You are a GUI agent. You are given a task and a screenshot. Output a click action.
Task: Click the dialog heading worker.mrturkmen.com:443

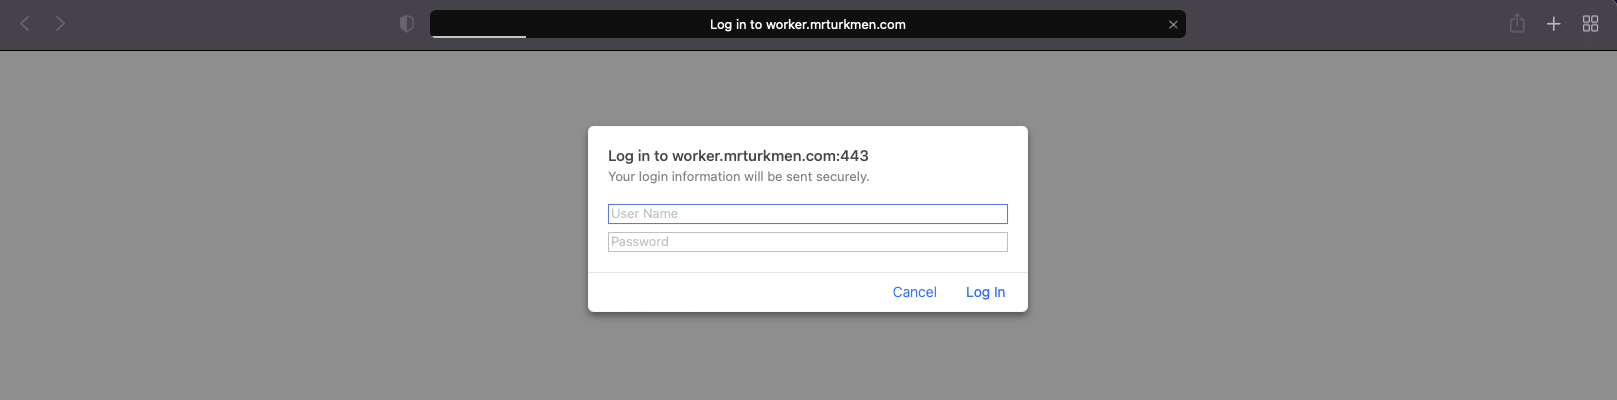tap(770, 156)
